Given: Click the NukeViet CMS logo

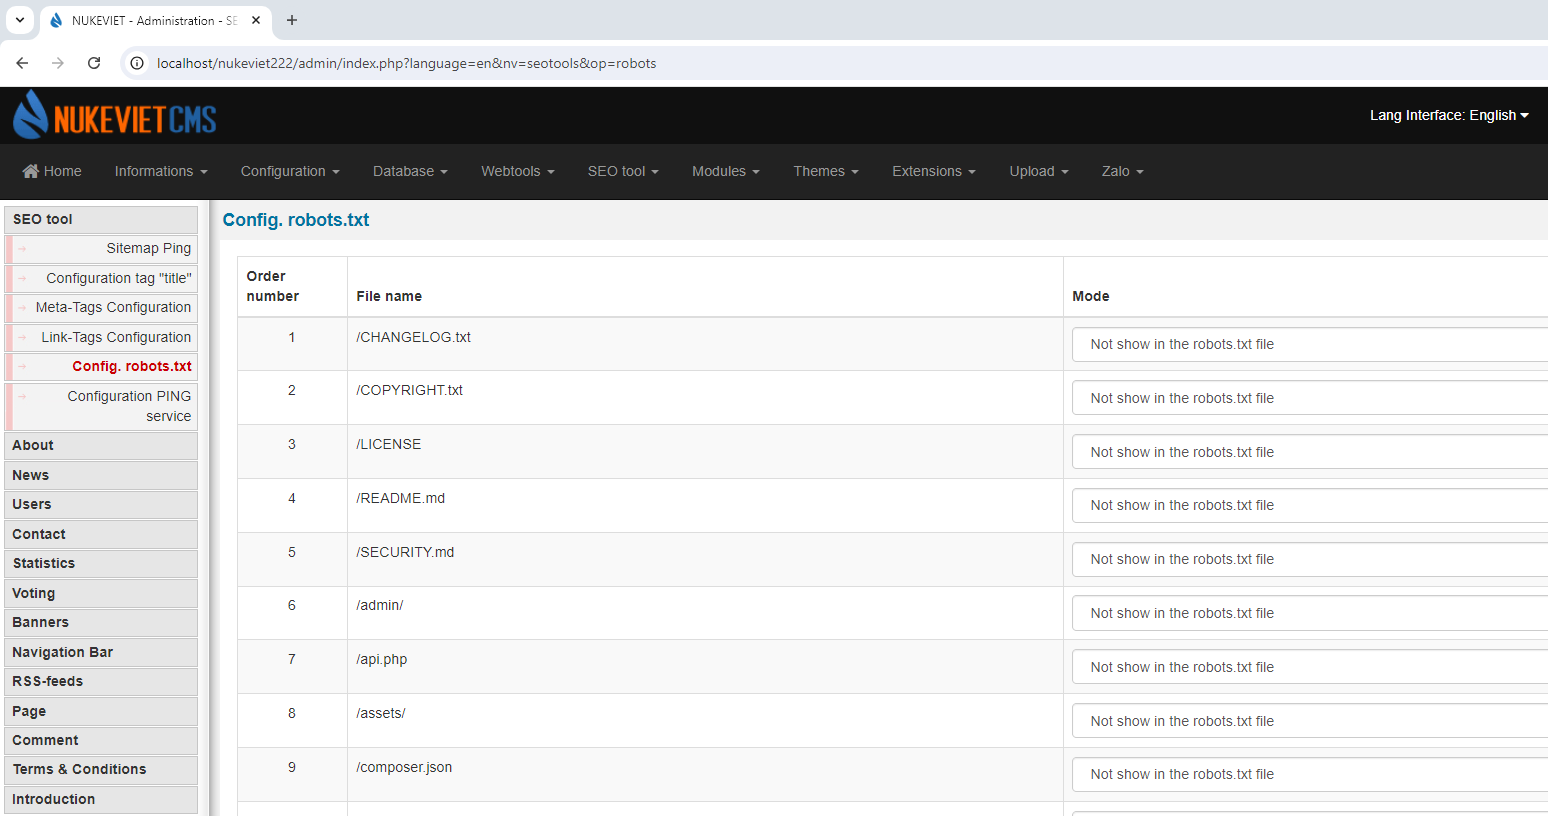Looking at the screenshot, I should click(x=115, y=115).
